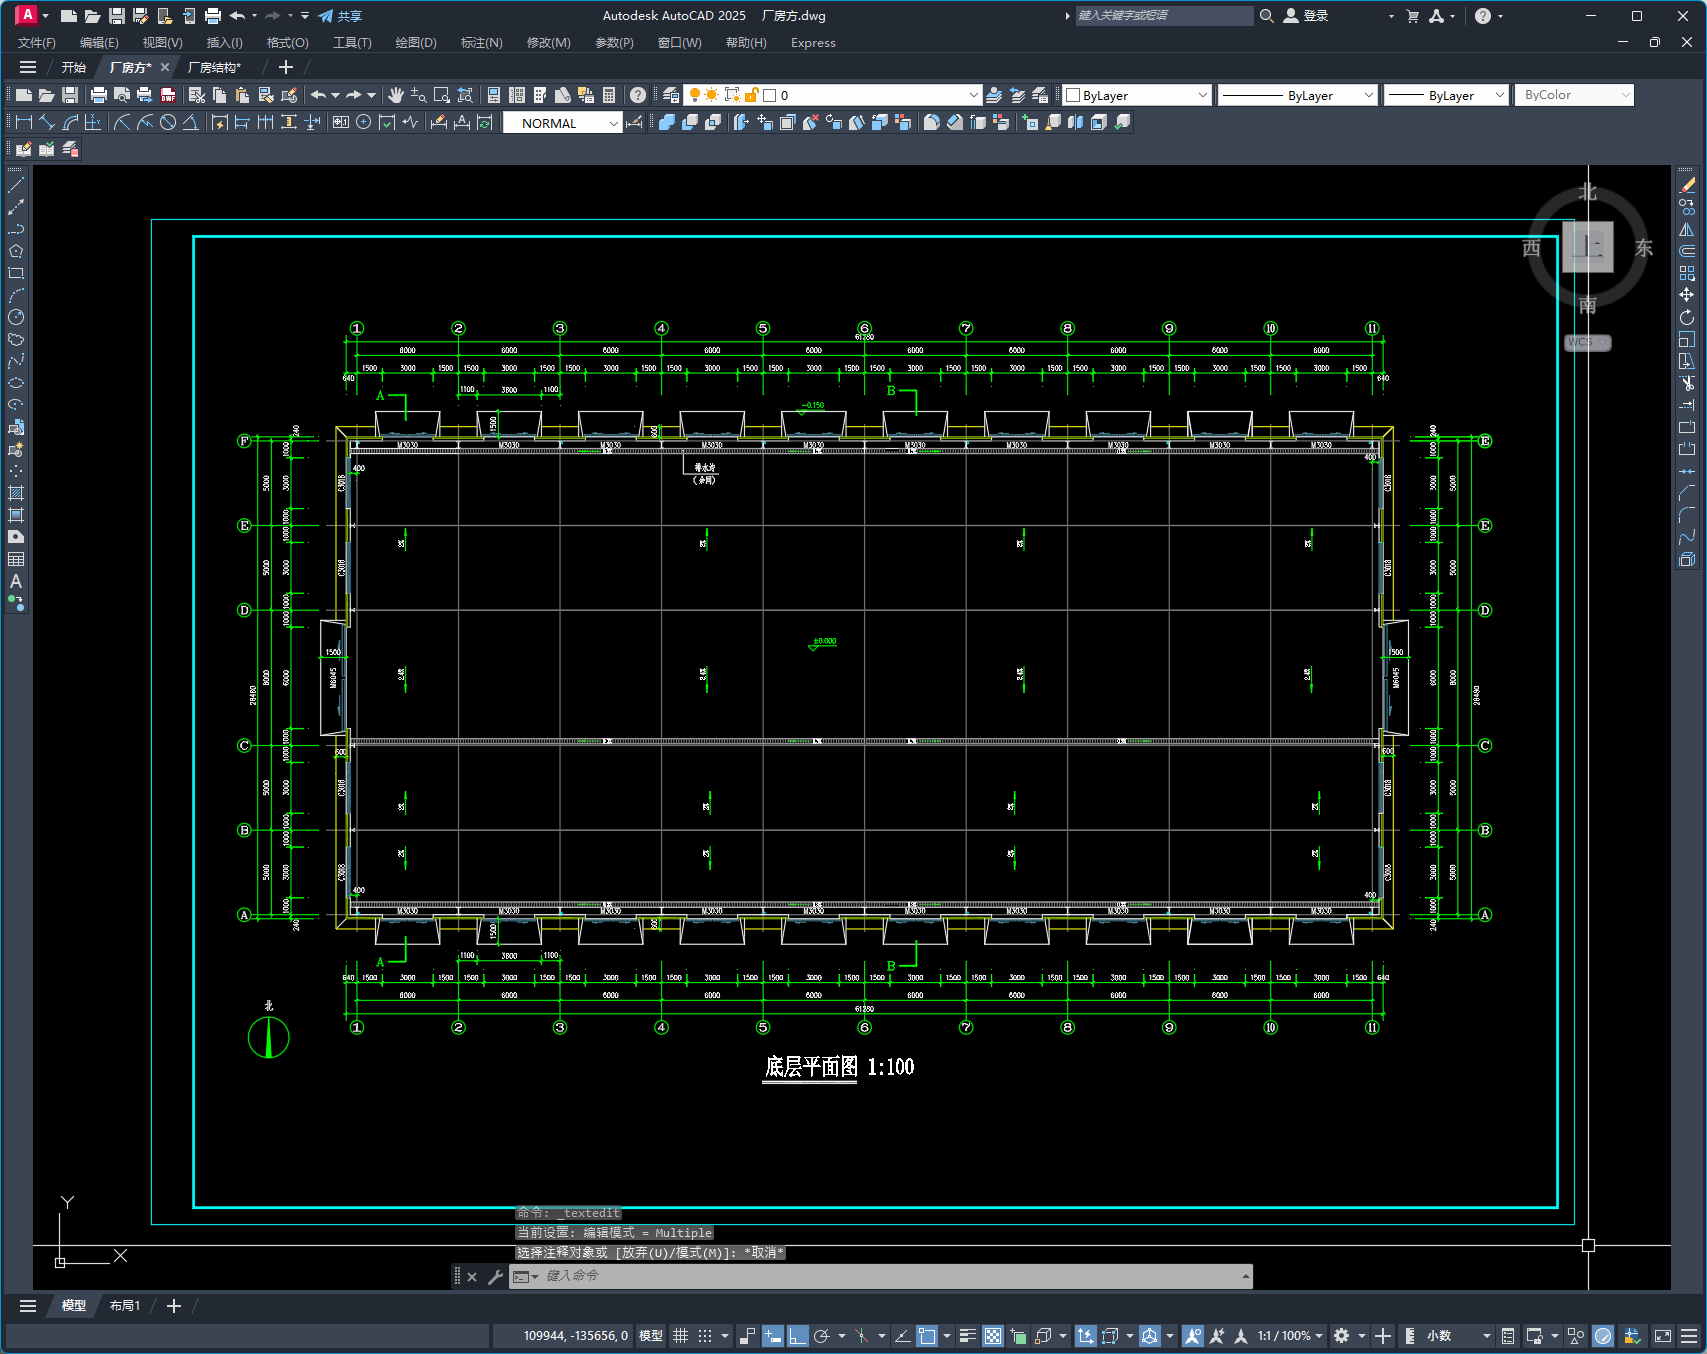
Task: Click the layer color swatch in layer toolbar
Action: tap(770, 95)
